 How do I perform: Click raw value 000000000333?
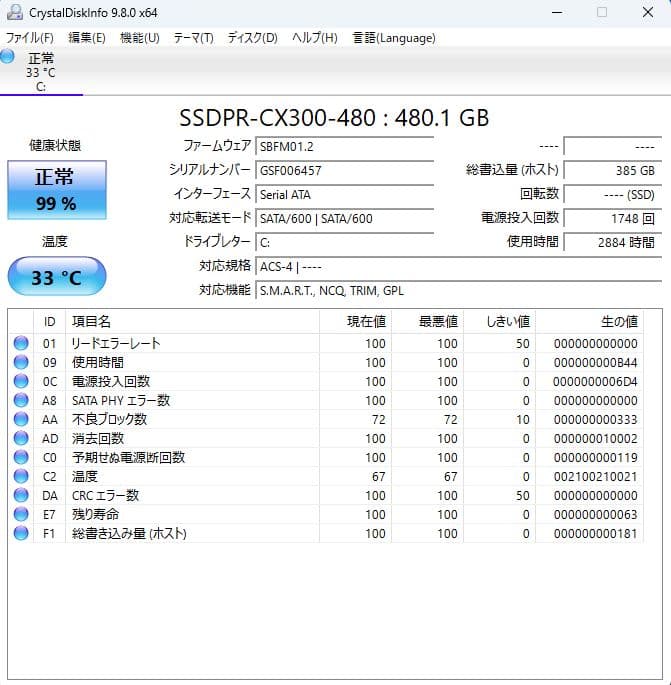595,419
